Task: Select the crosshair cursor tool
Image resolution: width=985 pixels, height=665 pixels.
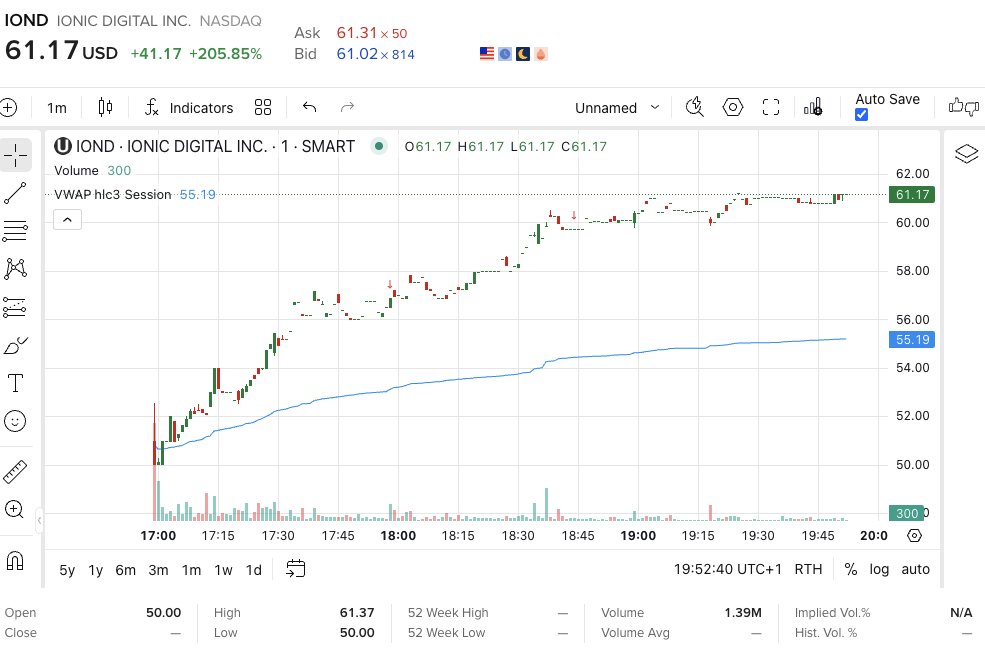Action: (x=16, y=155)
